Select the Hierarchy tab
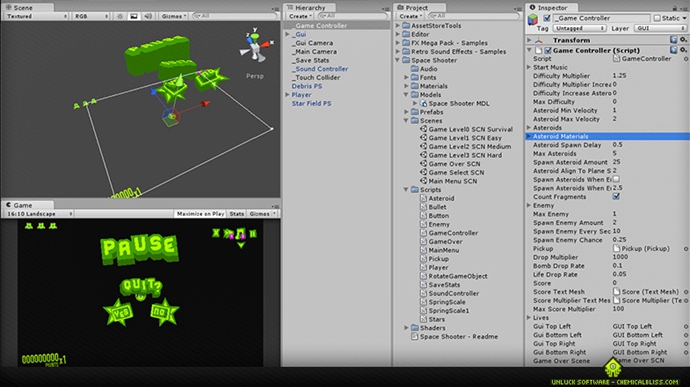The width and height of the screenshot is (690, 387). (x=309, y=8)
